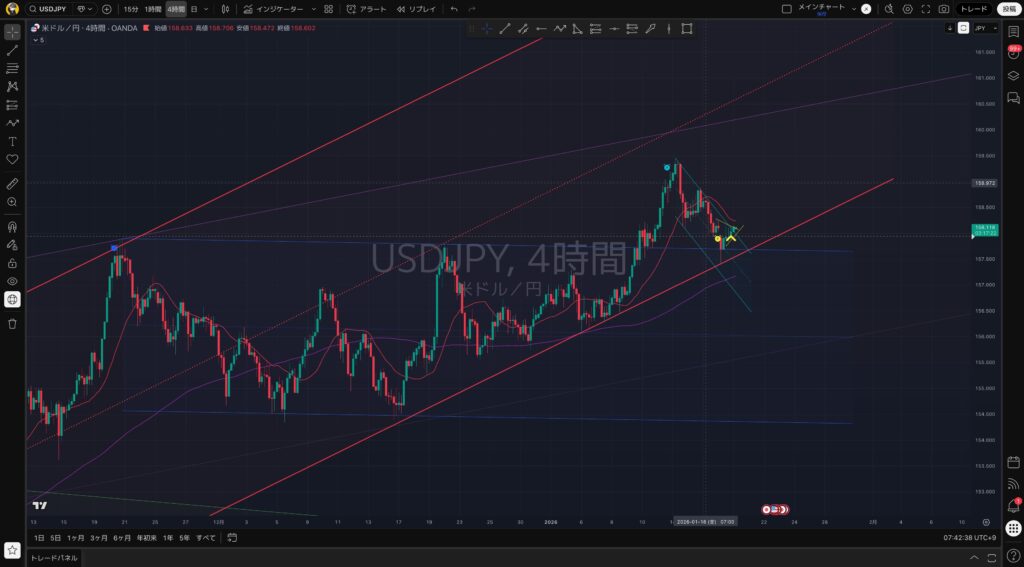Activate the zoom-in magnifier tool
Screen dimensions: 1024x567
12,202
